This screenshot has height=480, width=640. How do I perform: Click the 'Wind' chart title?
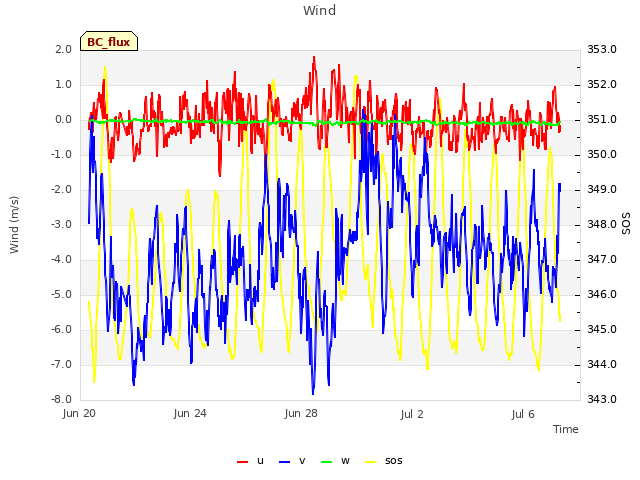[x=320, y=10]
